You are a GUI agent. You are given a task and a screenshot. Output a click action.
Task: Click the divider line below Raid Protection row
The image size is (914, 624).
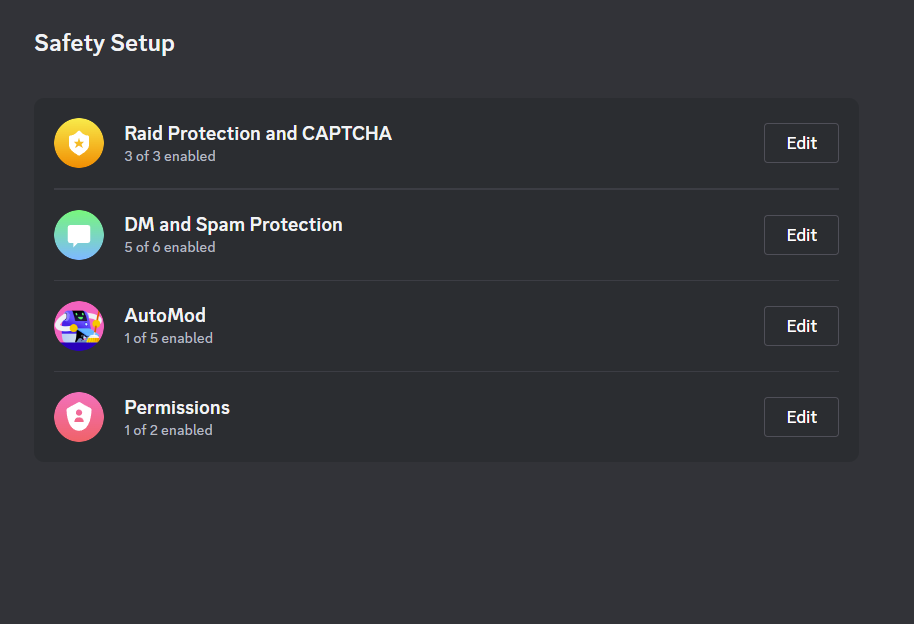point(446,189)
